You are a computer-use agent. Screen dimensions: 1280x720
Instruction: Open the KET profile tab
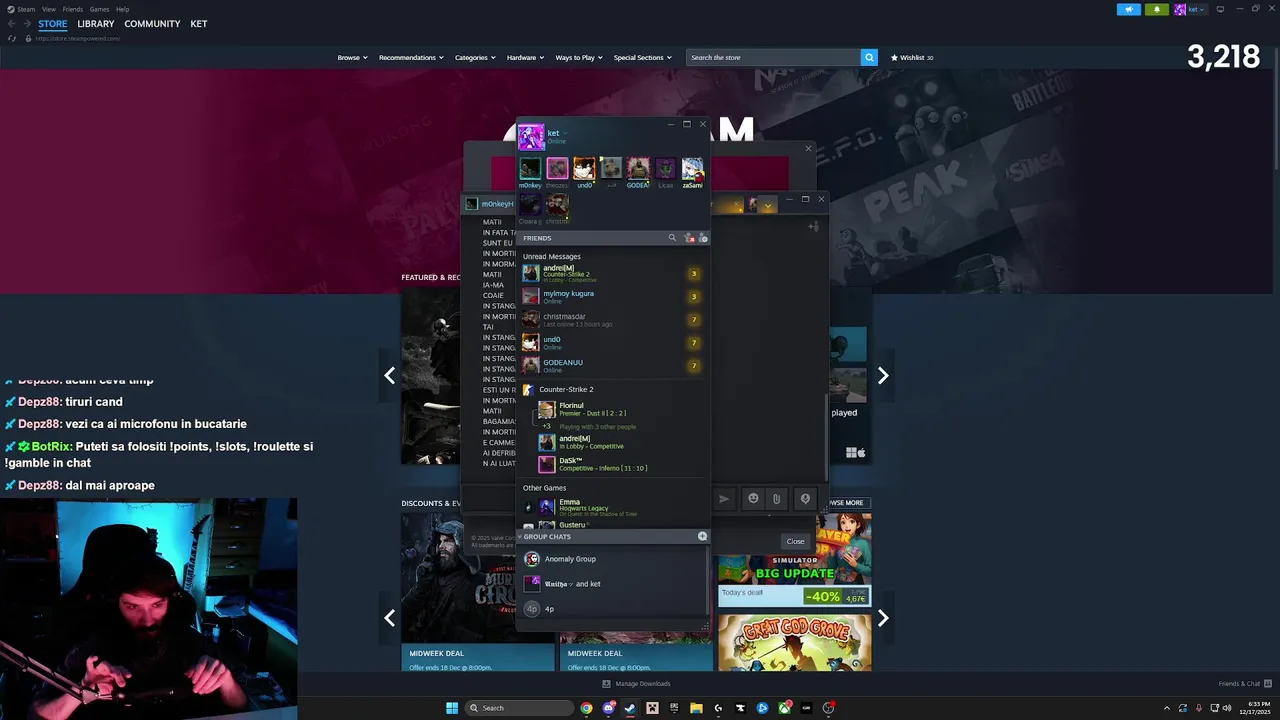(199, 24)
